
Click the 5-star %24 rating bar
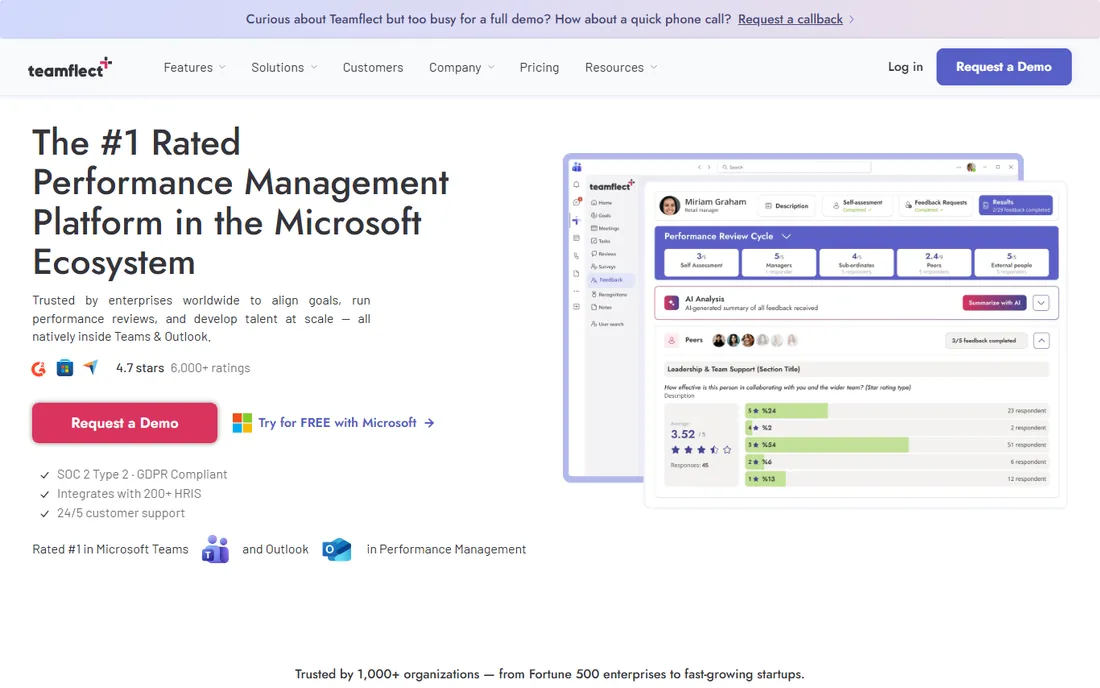tap(786, 410)
